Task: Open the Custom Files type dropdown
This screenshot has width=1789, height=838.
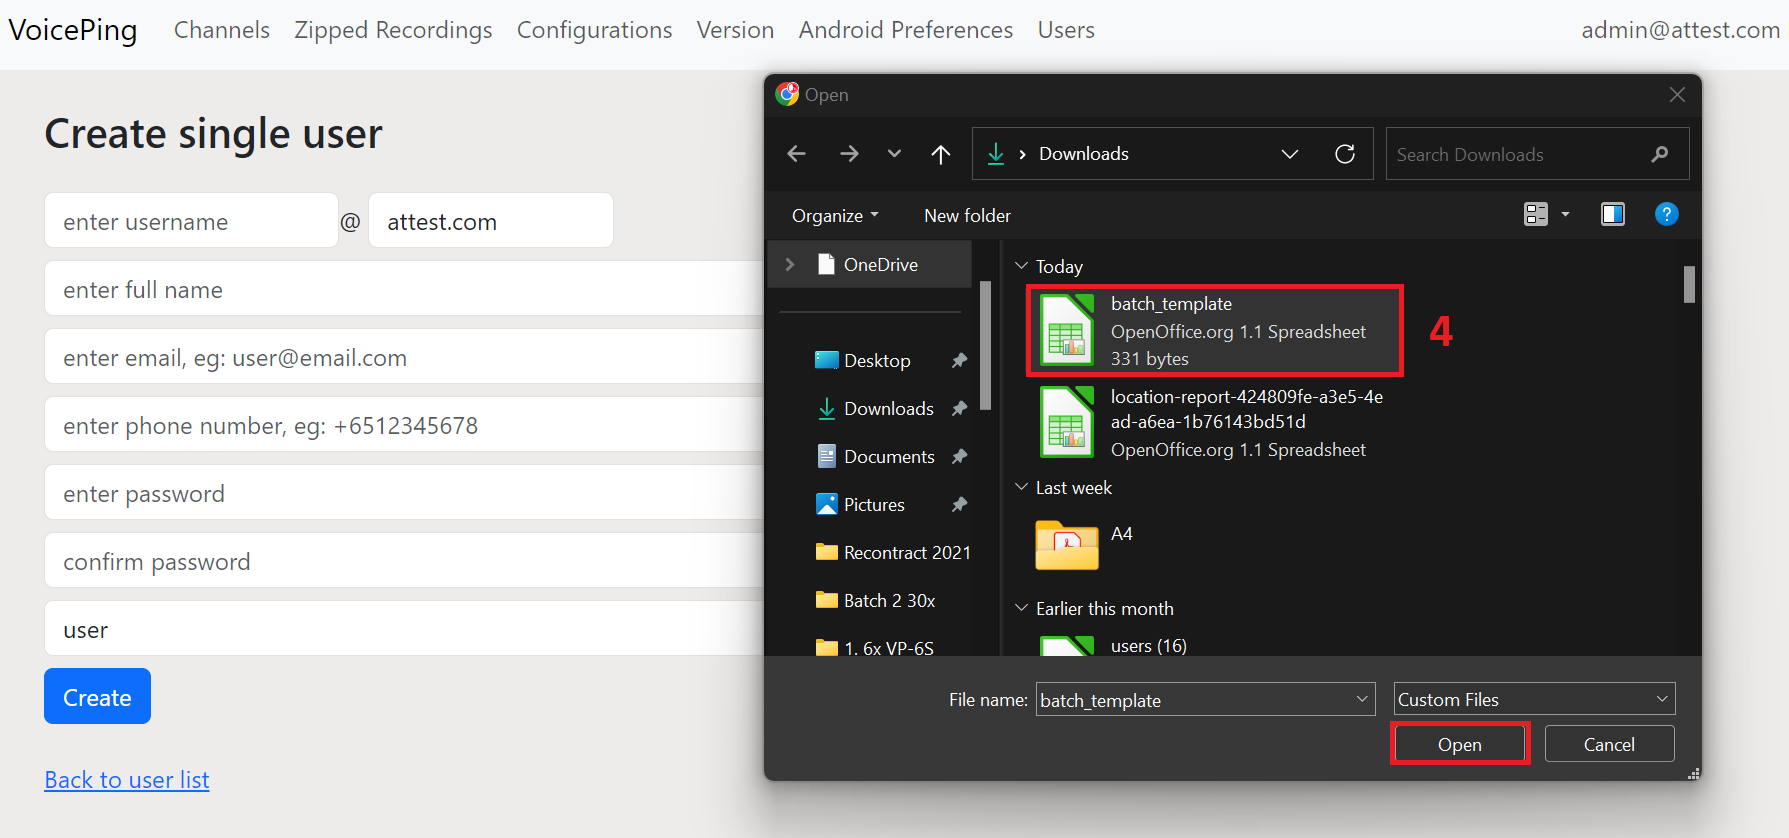Action: (x=1534, y=699)
